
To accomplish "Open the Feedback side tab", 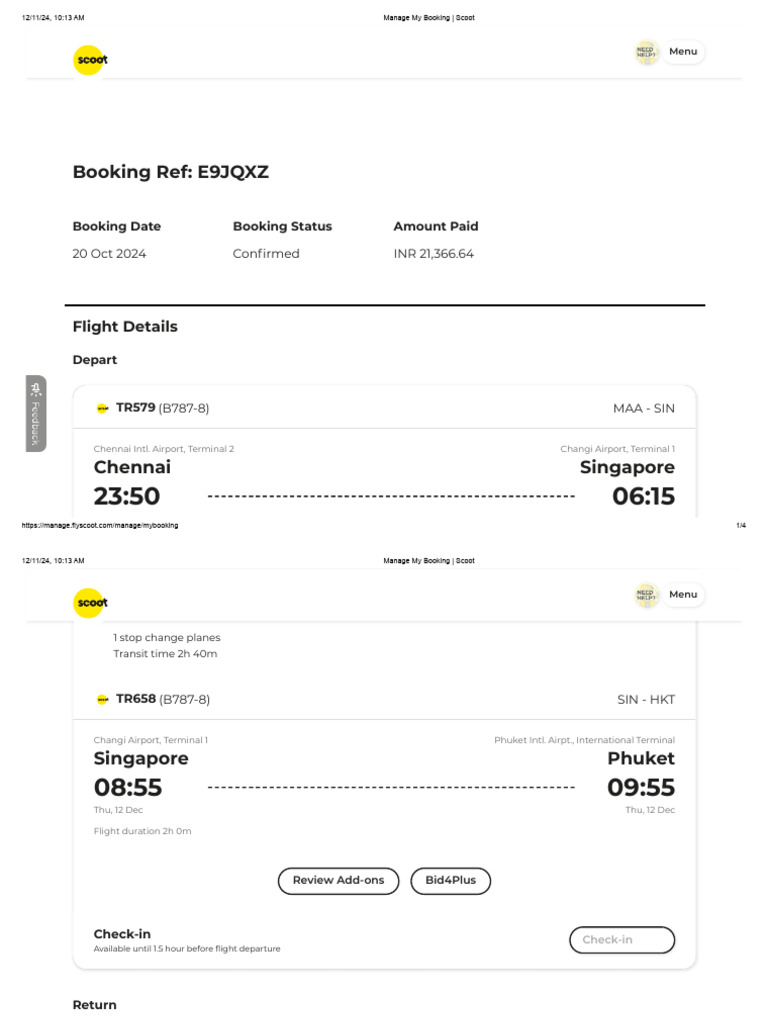I will (x=36, y=413).
